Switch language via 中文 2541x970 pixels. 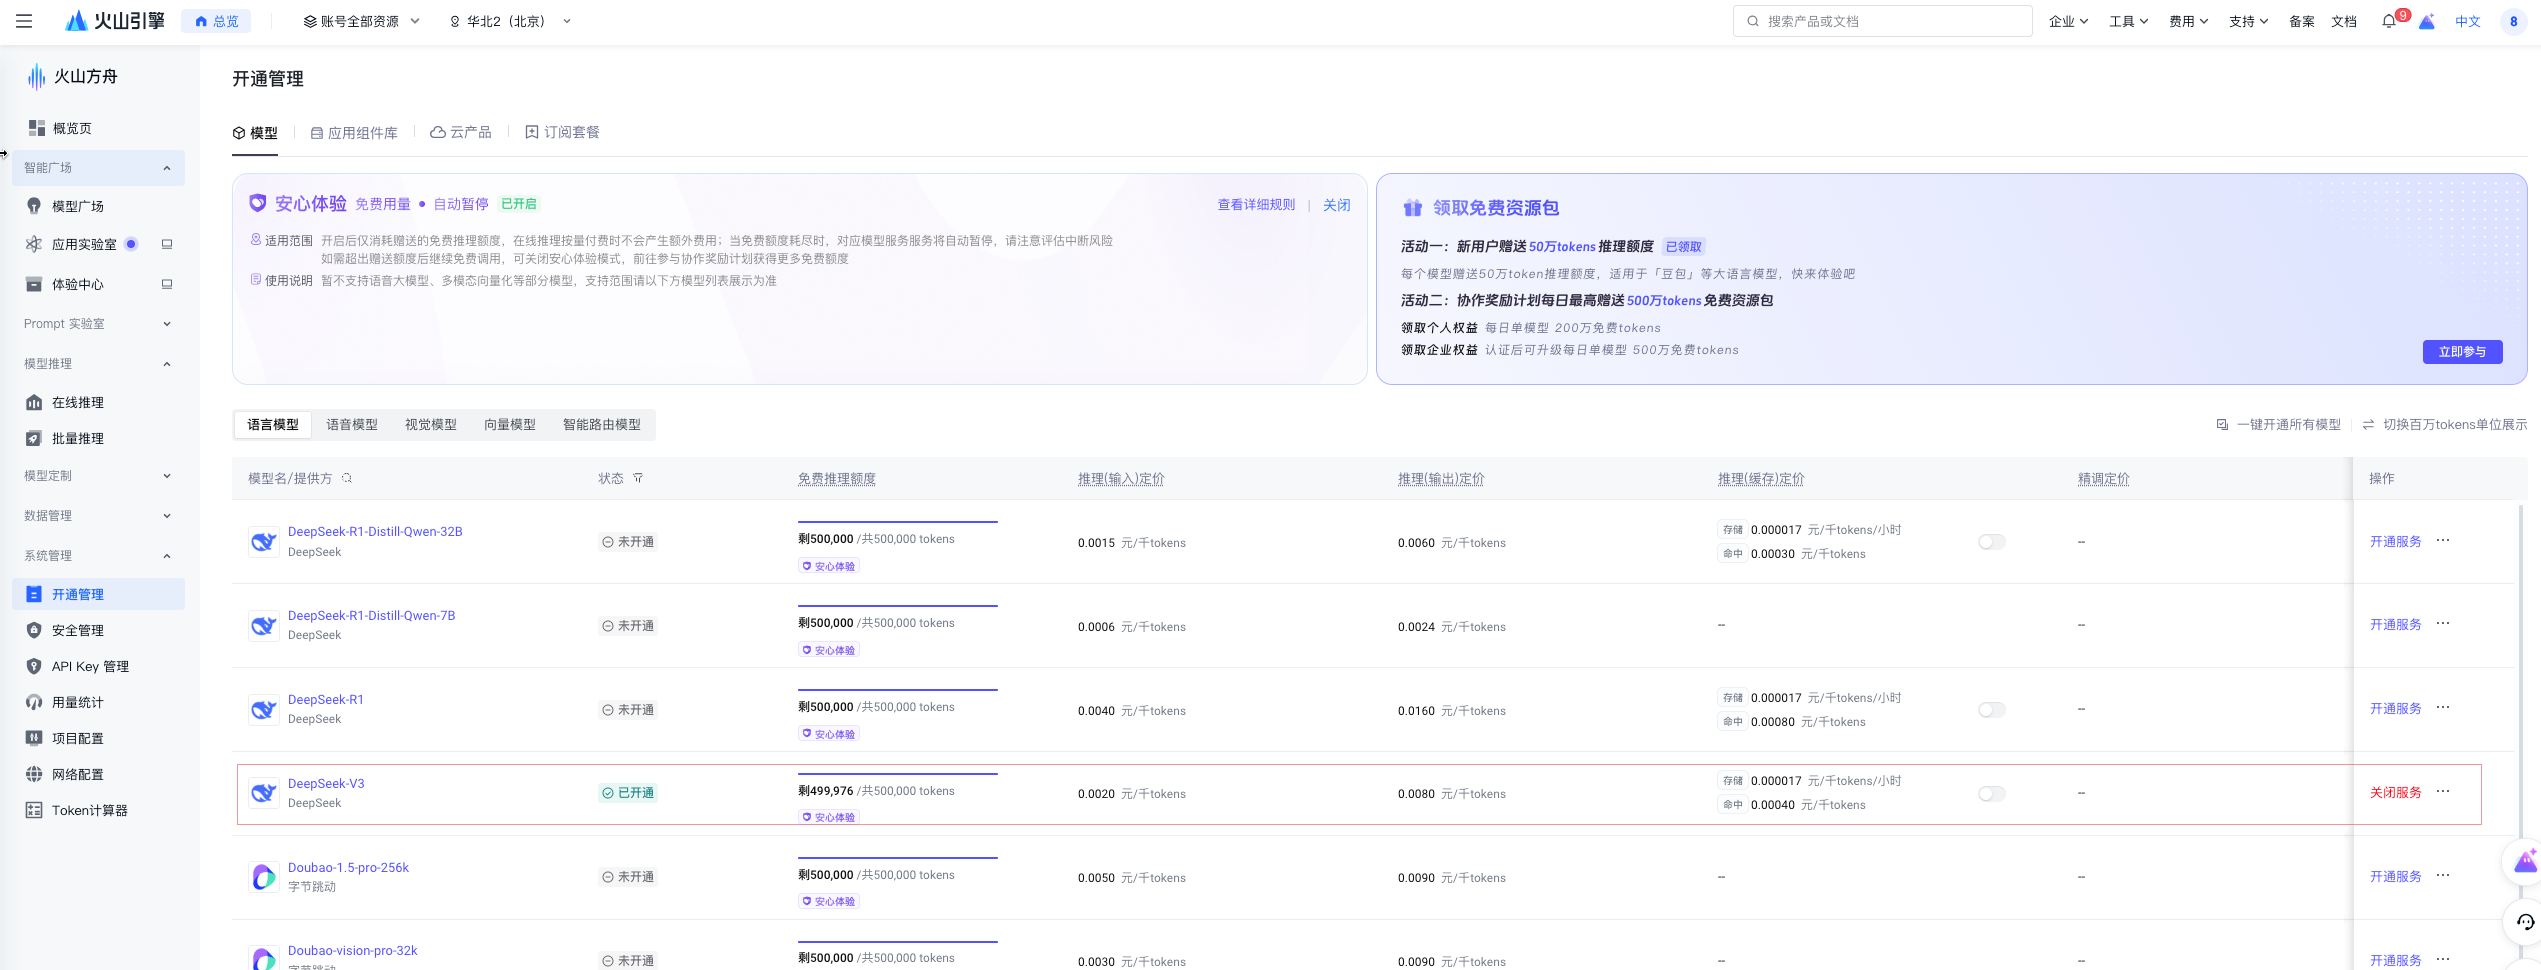[x=2468, y=21]
